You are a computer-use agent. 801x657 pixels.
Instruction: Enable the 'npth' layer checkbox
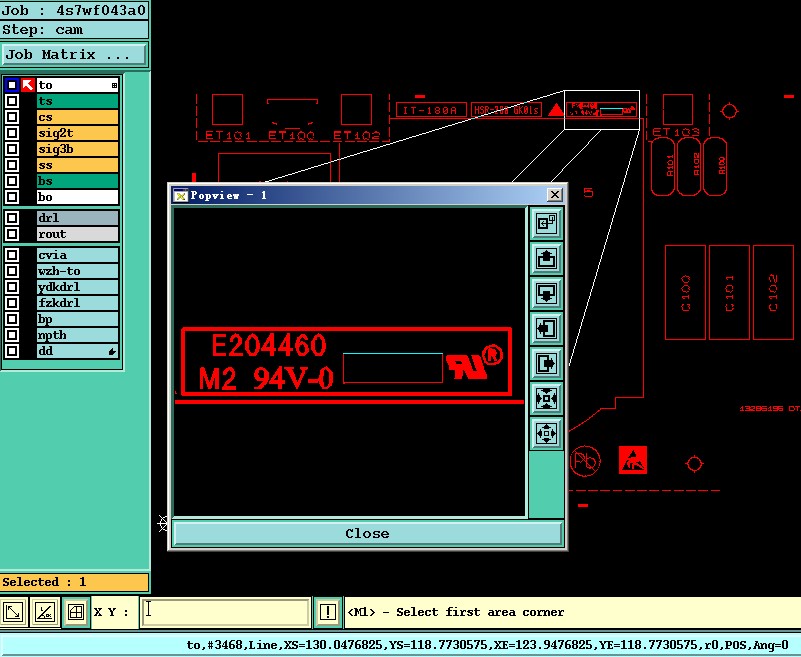12,335
